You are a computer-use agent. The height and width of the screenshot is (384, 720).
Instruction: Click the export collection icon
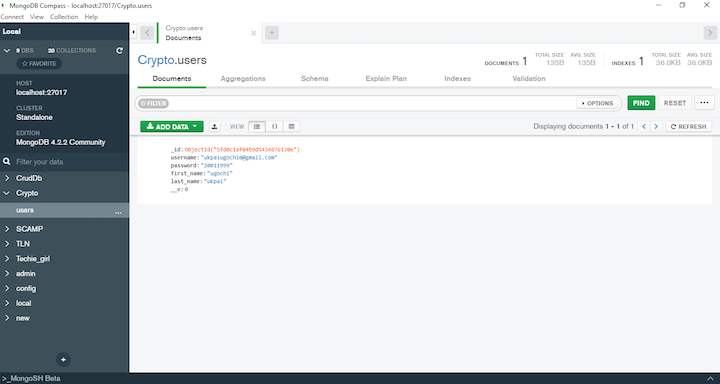214,127
